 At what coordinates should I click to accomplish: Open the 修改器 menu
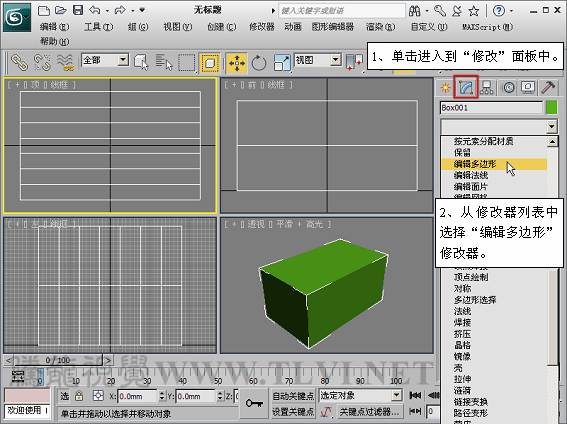pos(261,27)
